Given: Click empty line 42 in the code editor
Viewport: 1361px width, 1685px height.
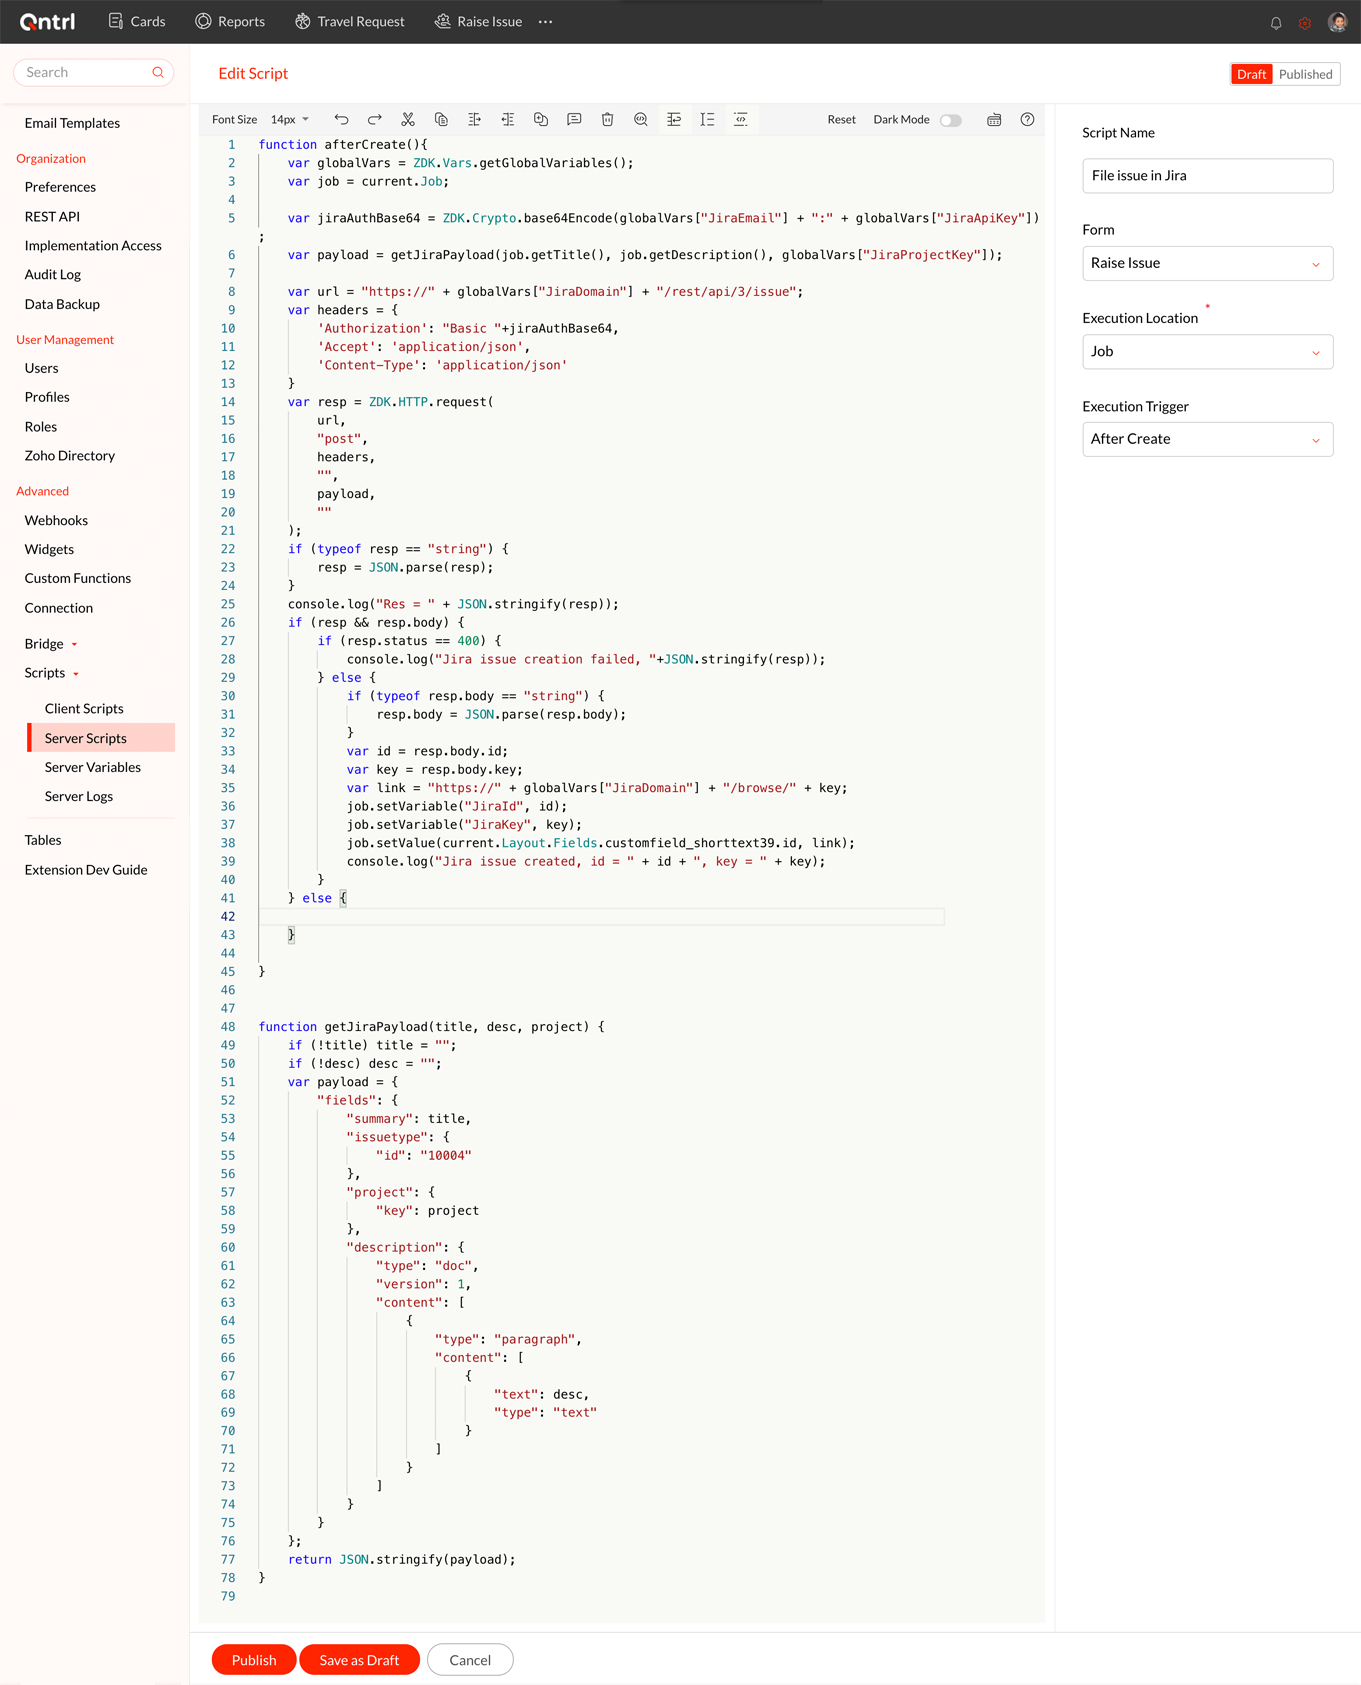Looking at the screenshot, I should 601,917.
